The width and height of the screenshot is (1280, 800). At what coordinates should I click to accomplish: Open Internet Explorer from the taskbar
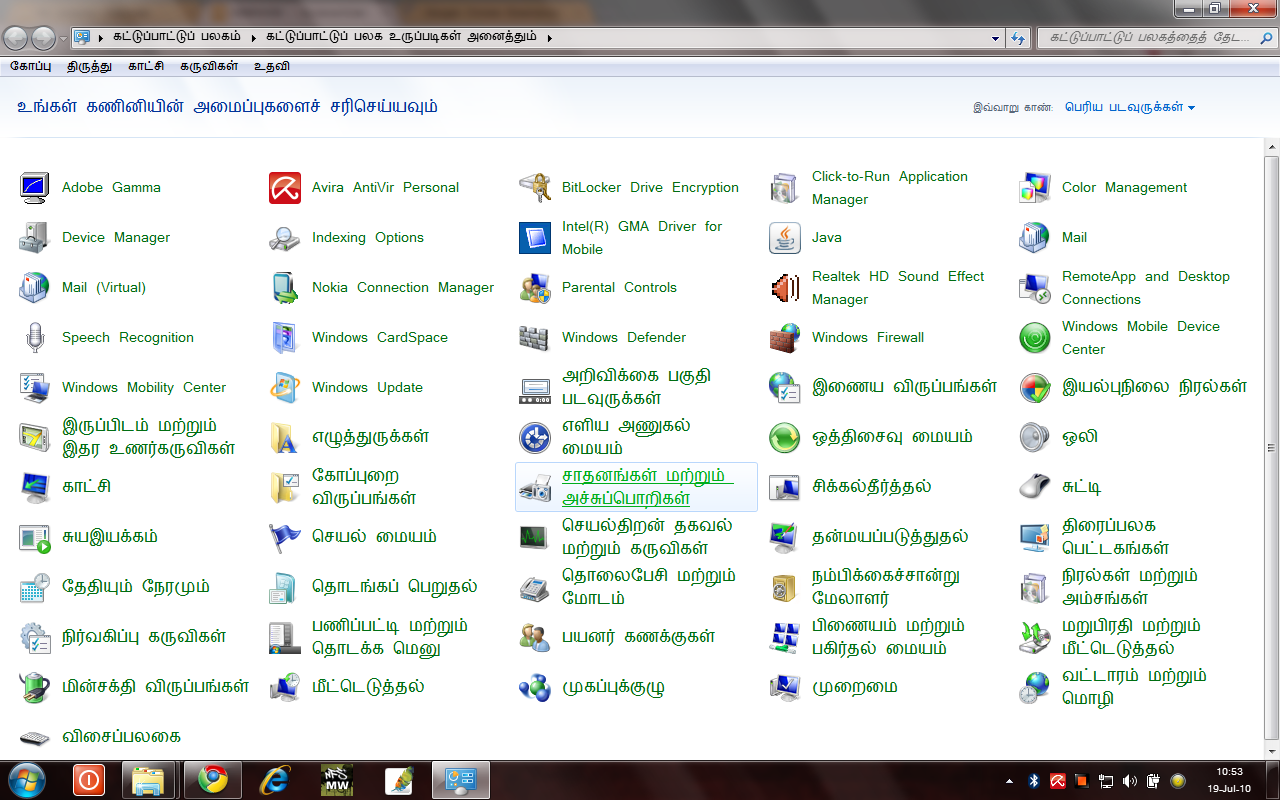click(x=274, y=780)
